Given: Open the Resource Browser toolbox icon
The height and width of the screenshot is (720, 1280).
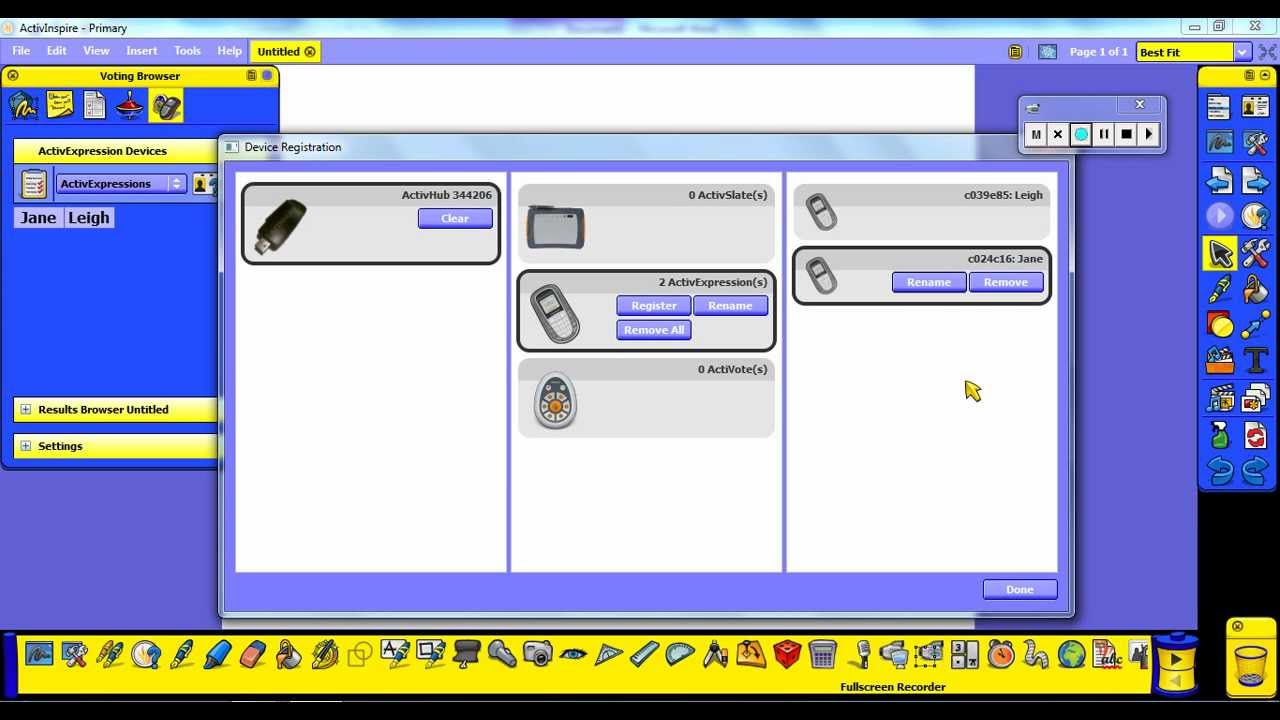Looking at the screenshot, I should (x=1219, y=361).
